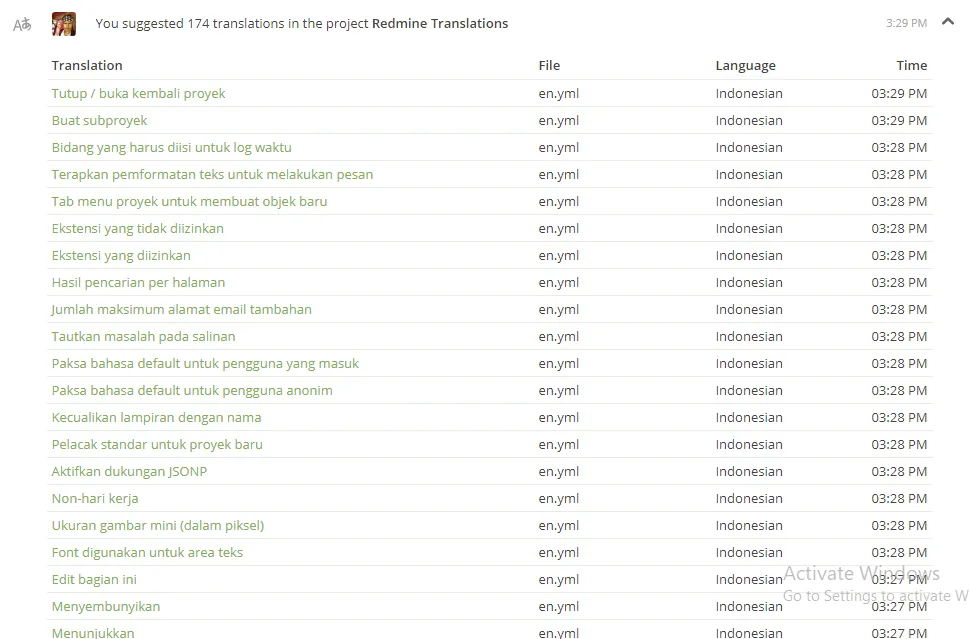Open 'Non-hari kerja' translation
The height and width of the screenshot is (639, 970).
click(95, 499)
